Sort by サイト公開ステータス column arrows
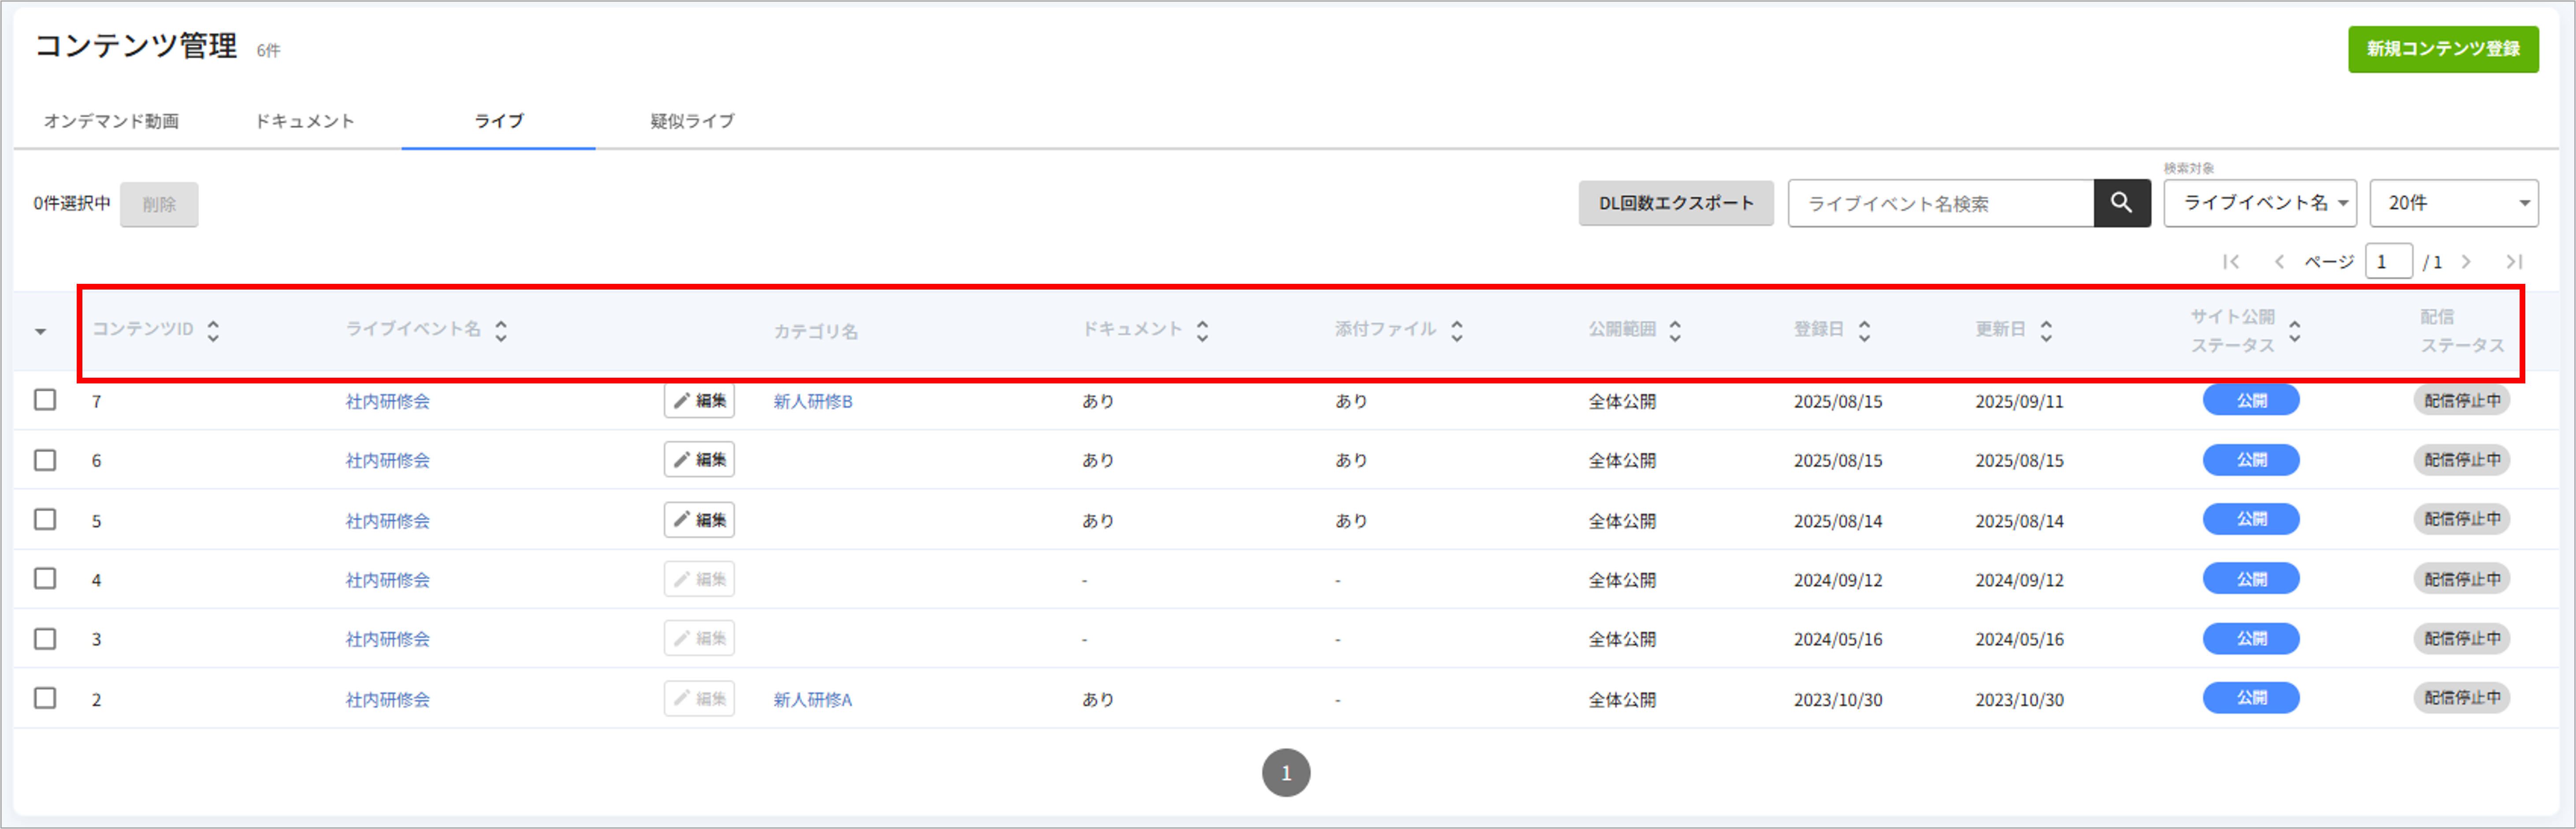This screenshot has height=829, width=2576. pos(2295,331)
